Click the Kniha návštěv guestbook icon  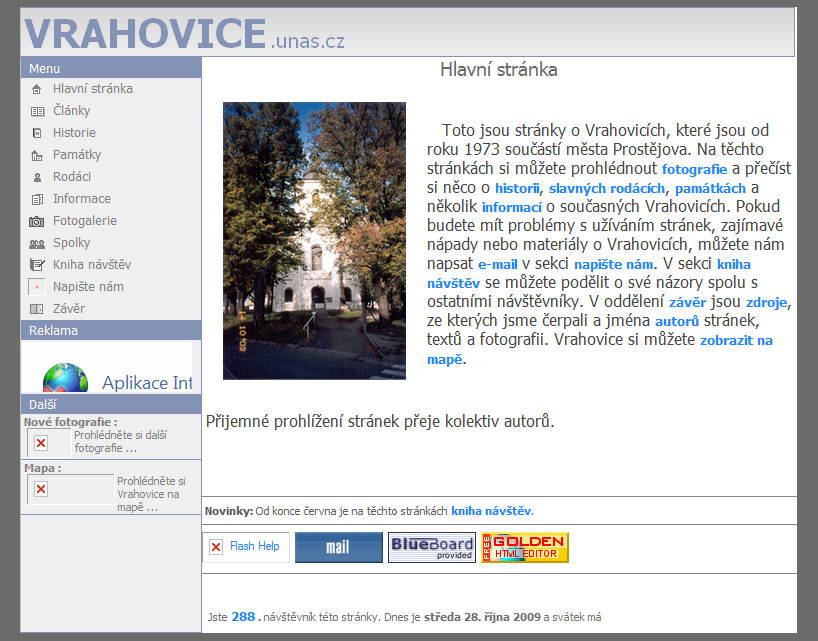coord(37,265)
